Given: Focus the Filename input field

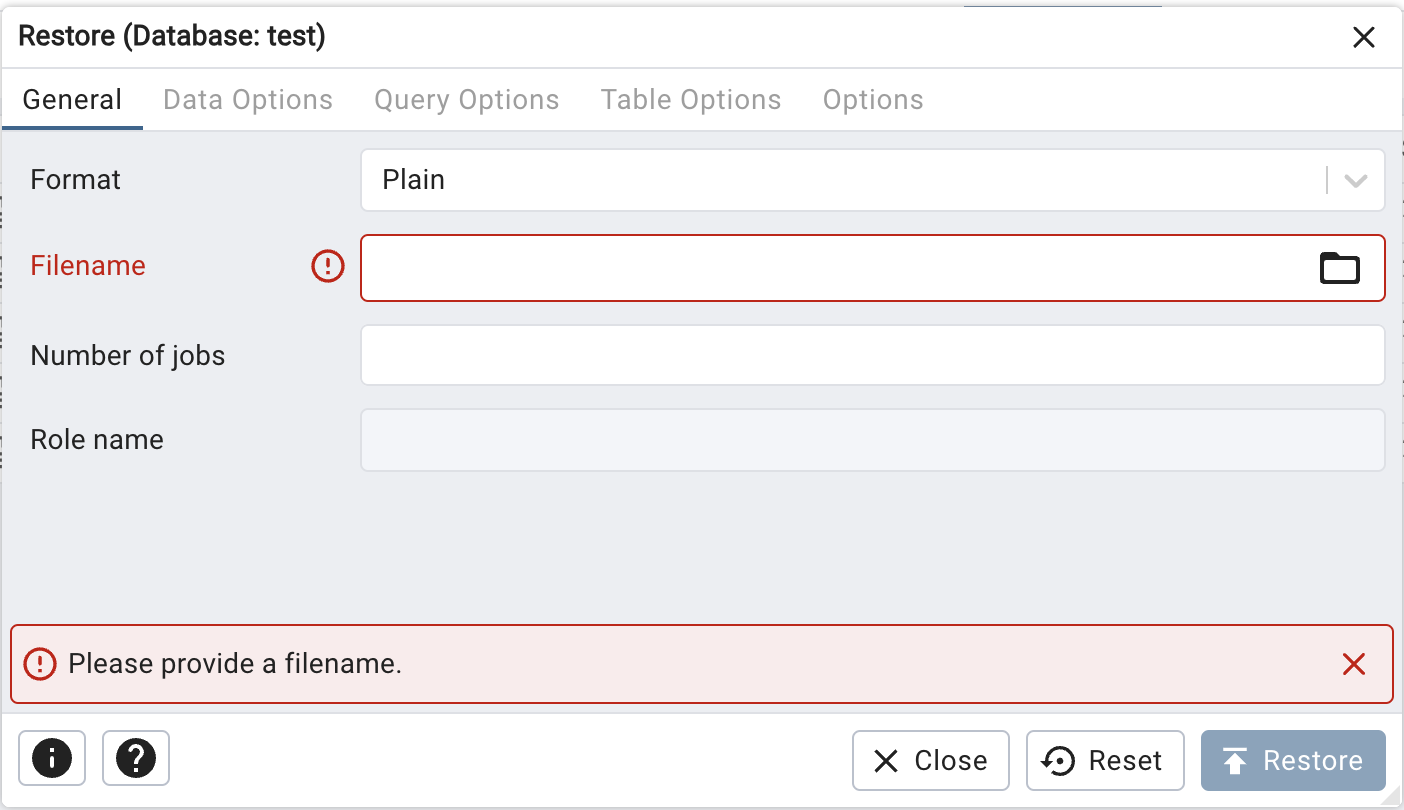Looking at the screenshot, I should 830,268.
